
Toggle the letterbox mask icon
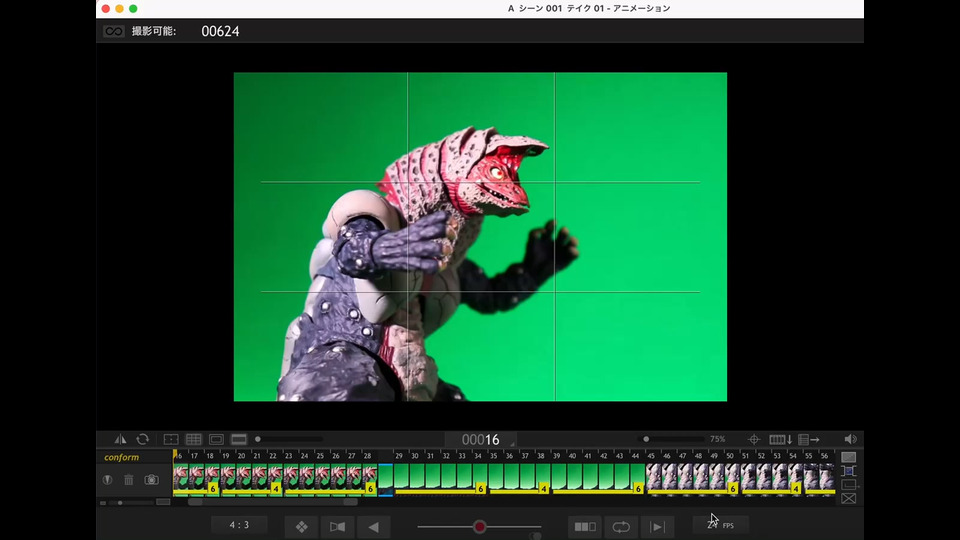pyautogui.click(x=239, y=439)
